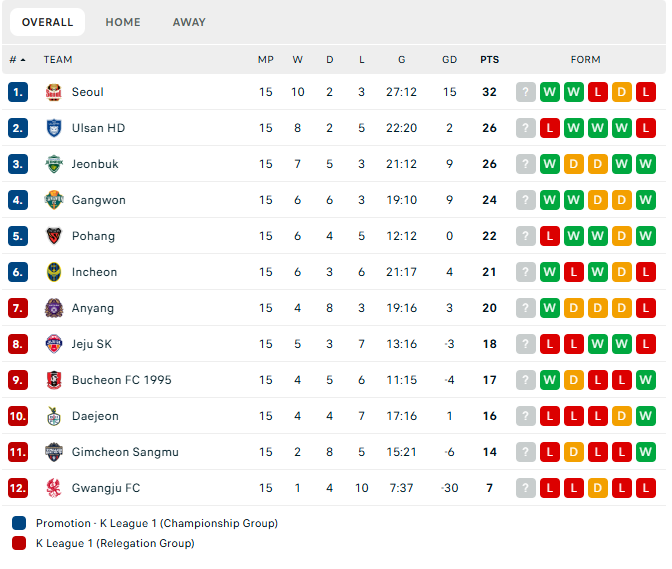This screenshot has width=672, height=569.
Task: Click the Ulsan HD shield logo
Action: pyautogui.click(x=54, y=128)
